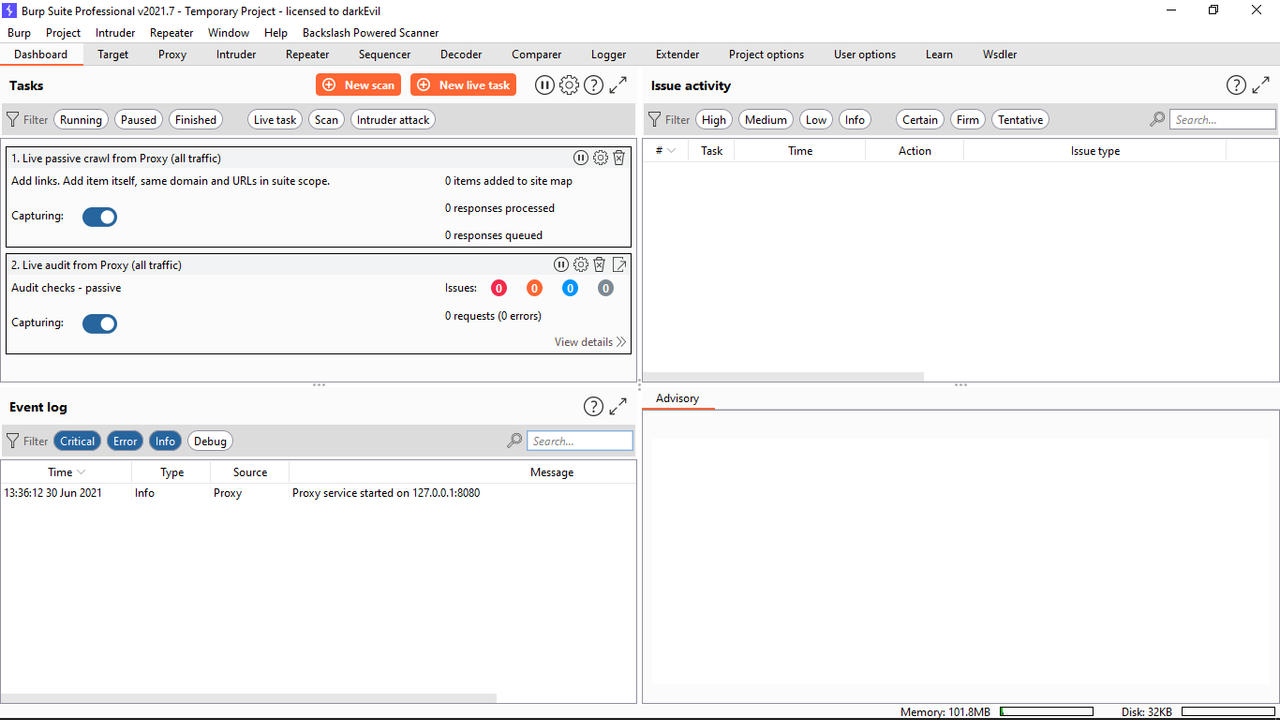The image size is (1280, 720).
Task: Switch to the Wsdler tab
Action: click(1000, 54)
